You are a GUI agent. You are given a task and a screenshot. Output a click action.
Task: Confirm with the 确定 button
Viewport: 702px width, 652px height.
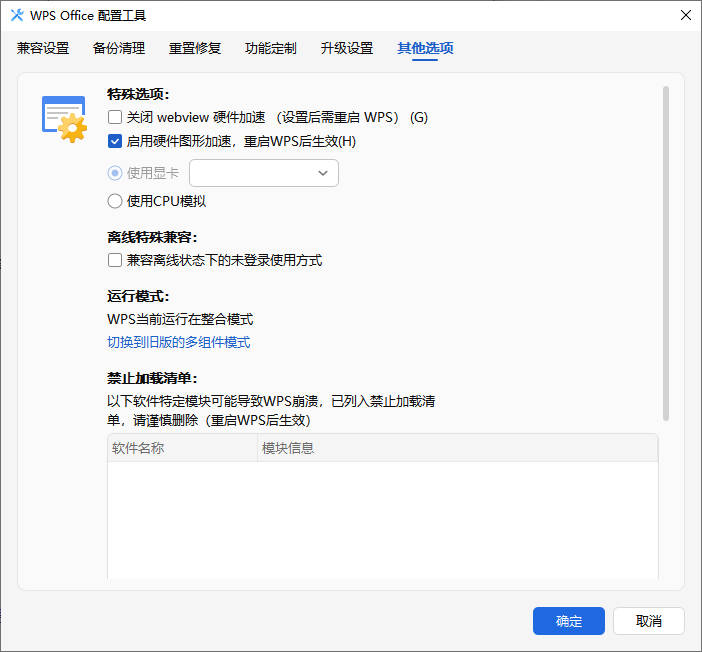[x=569, y=621]
